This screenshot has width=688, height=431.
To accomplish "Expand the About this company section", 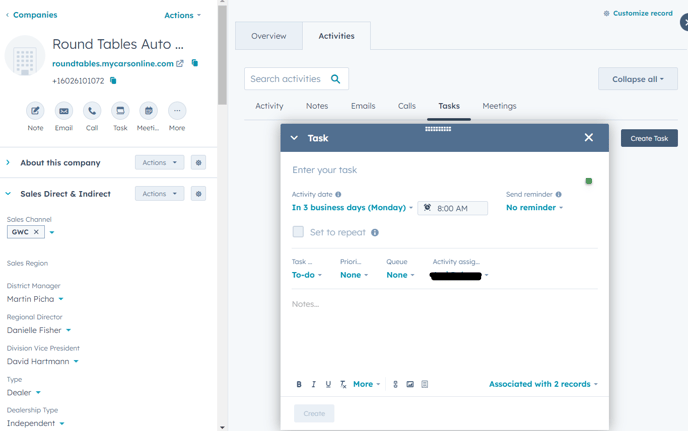I will (8, 162).
